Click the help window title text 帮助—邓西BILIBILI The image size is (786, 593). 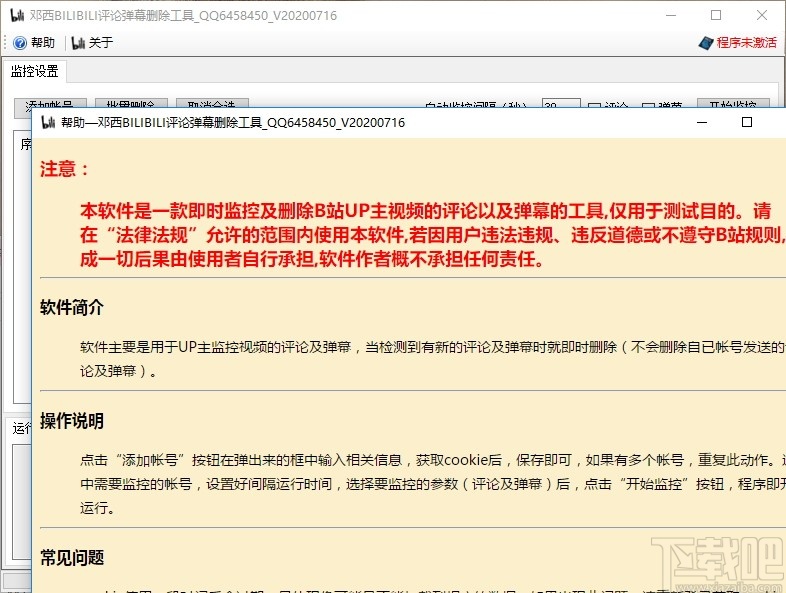pos(233,122)
